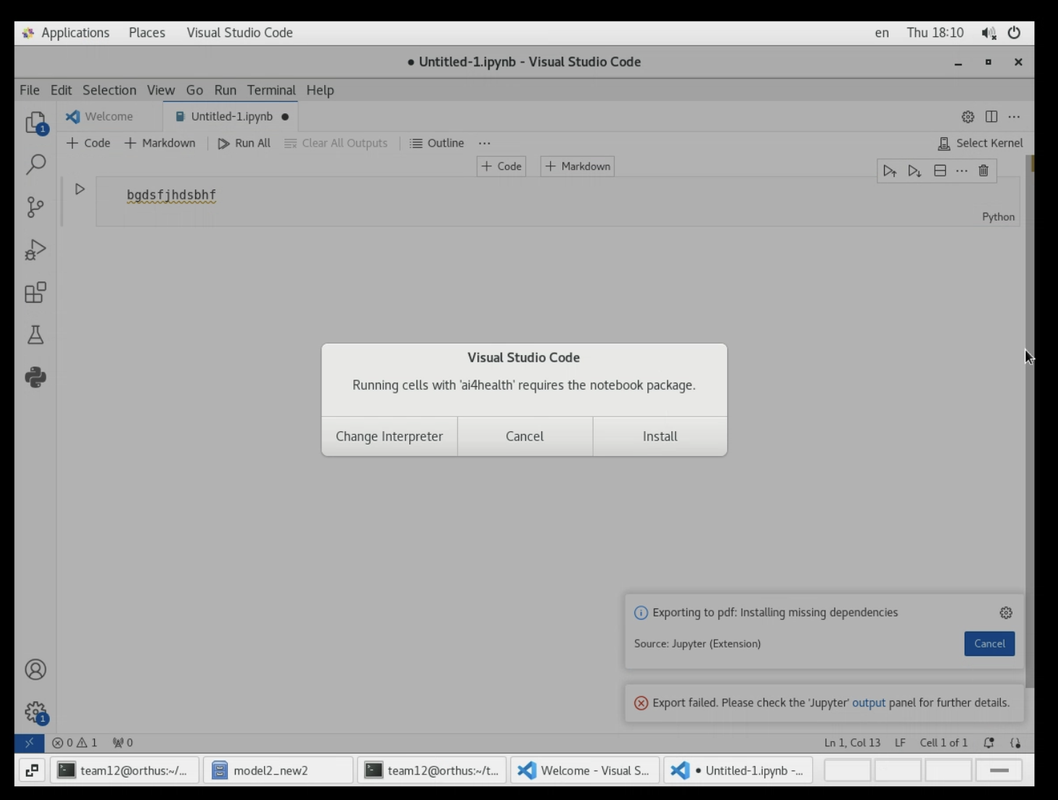This screenshot has width=1058, height=800.
Task: Click the ports forwarded status item
Action: (123, 743)
